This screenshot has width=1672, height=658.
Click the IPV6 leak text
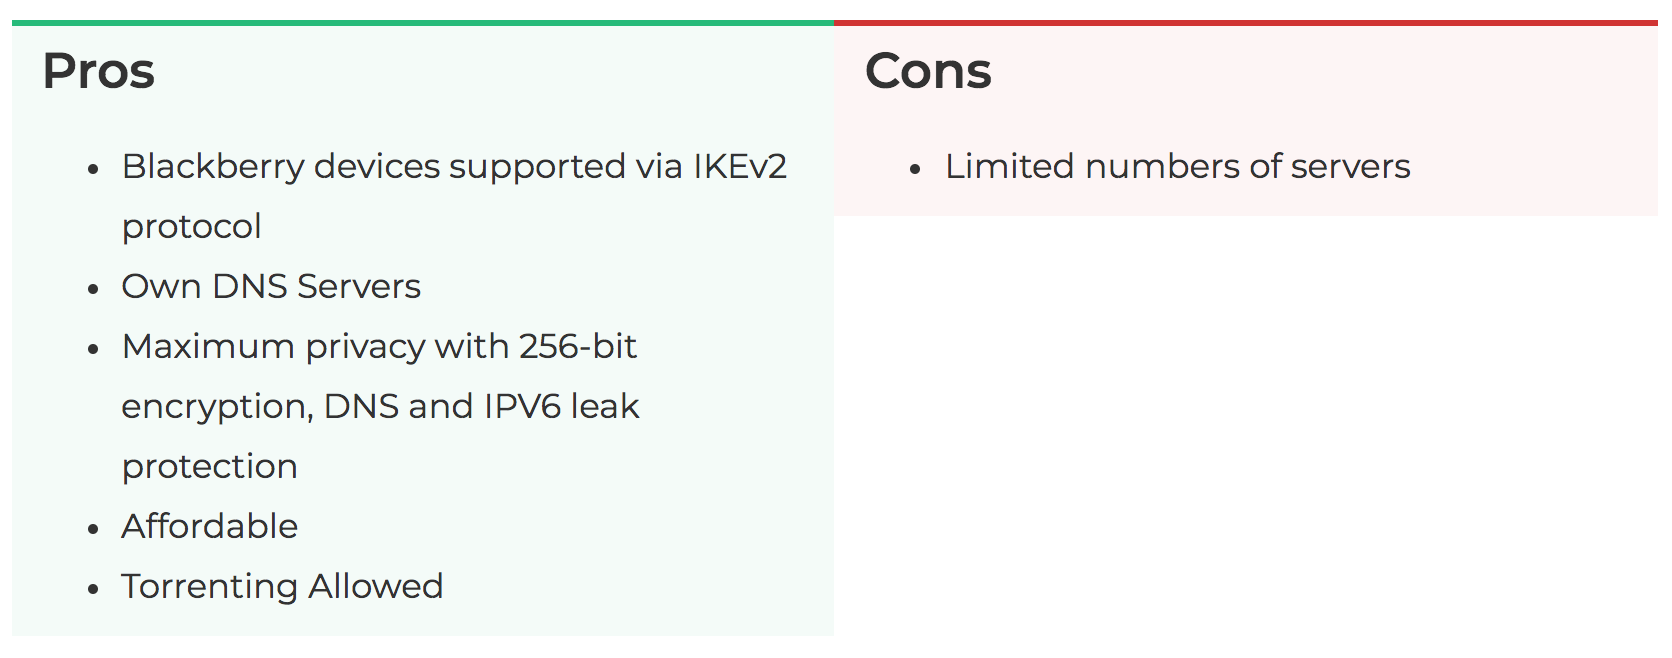pyautogui.click(x=561, y=407)
